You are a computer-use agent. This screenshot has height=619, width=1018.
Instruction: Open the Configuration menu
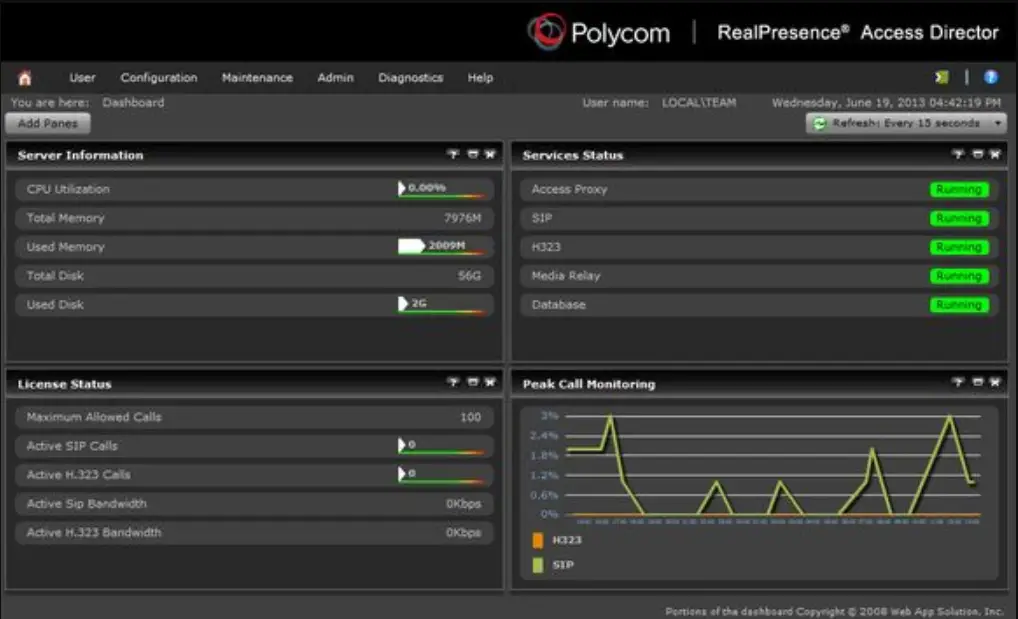coord(159,77)
